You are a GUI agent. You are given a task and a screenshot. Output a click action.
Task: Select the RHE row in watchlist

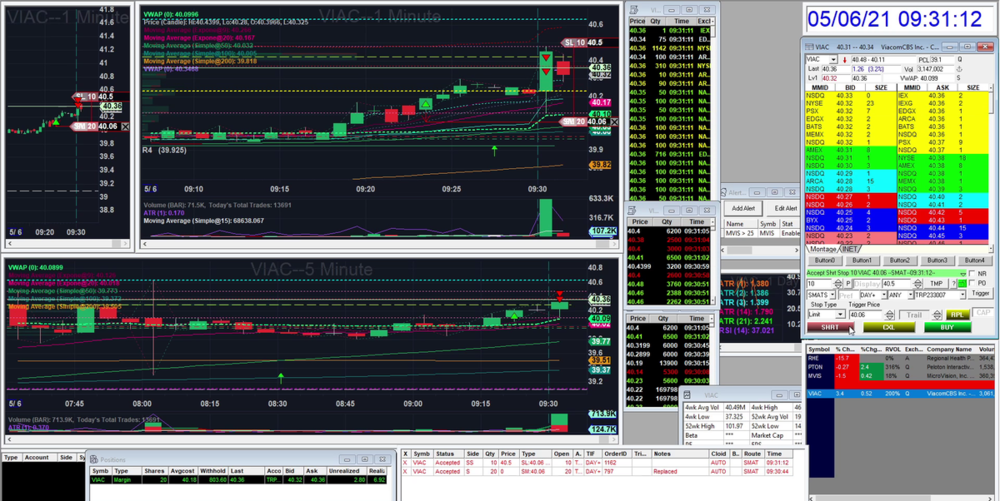901,358
